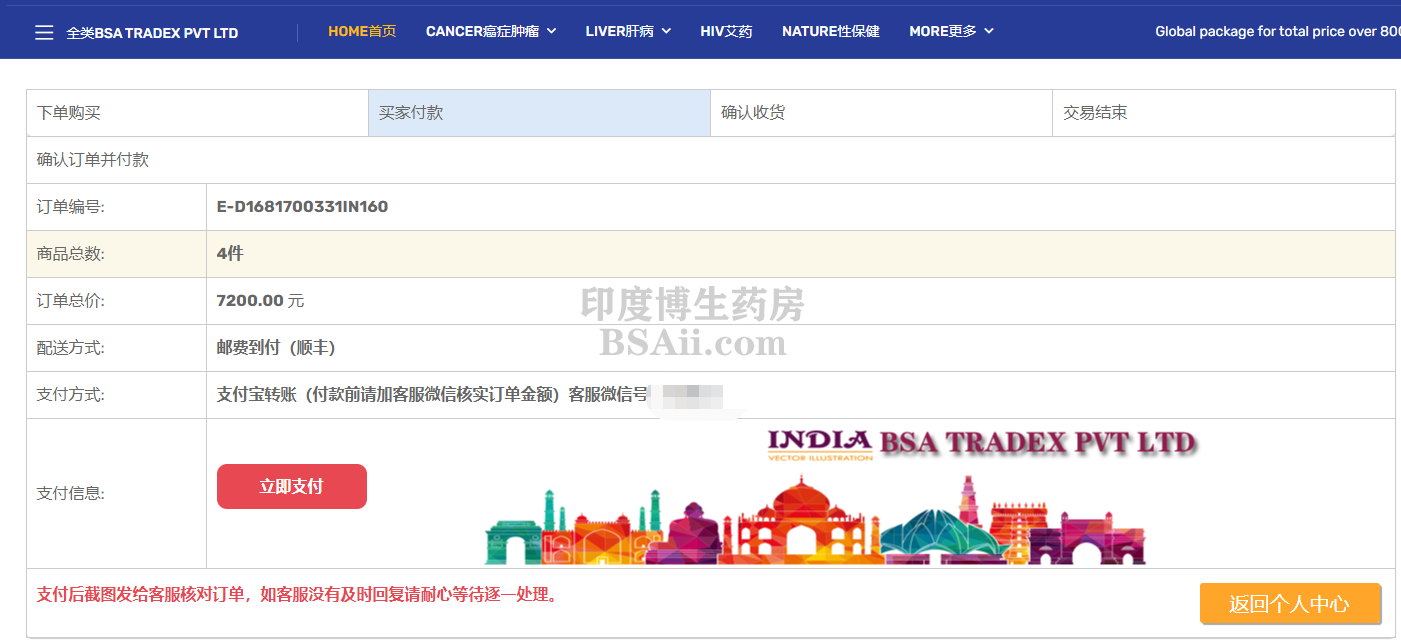1401x644 pixels.
Task: Click the red 支付后截图 notice text
Action: (297, 595)
